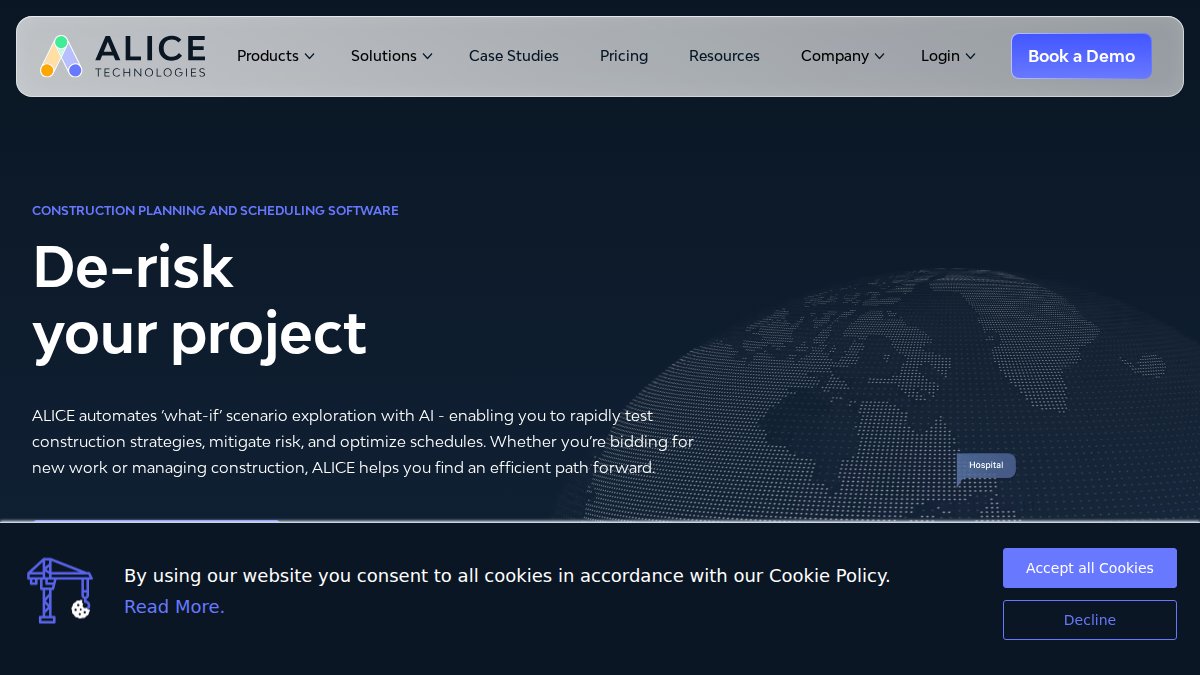This screenshot has width=1200, height=675.
Task: Accept all Cookies
Action: pos(1090,568)
